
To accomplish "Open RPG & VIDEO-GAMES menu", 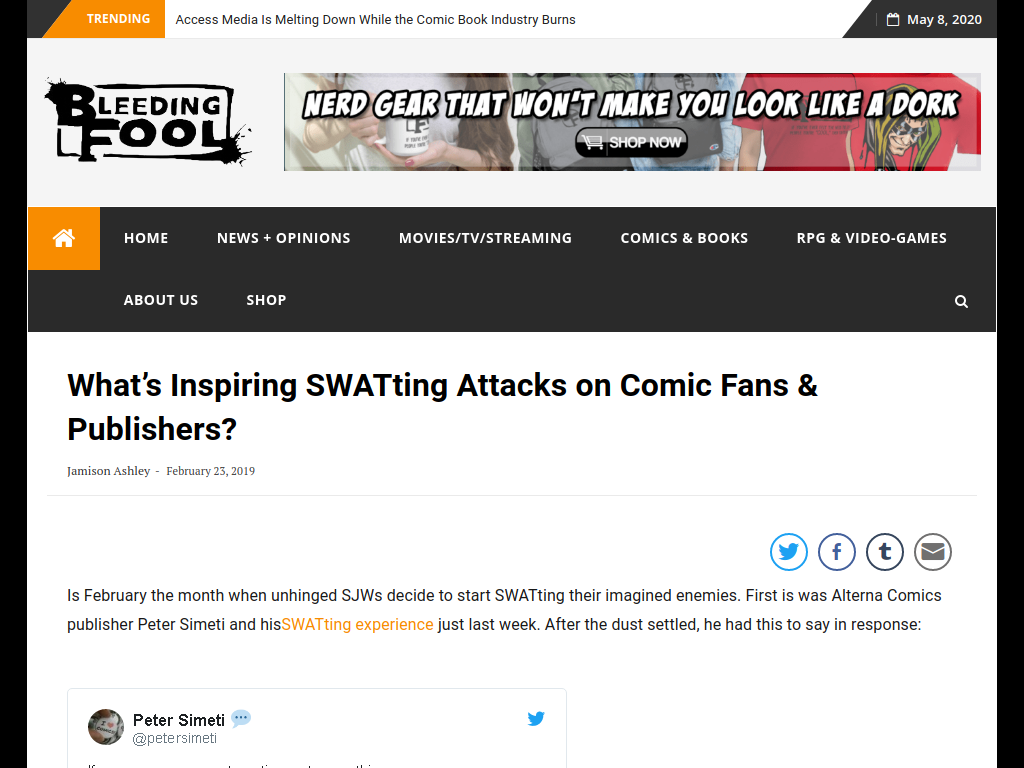I will point(872,238).
